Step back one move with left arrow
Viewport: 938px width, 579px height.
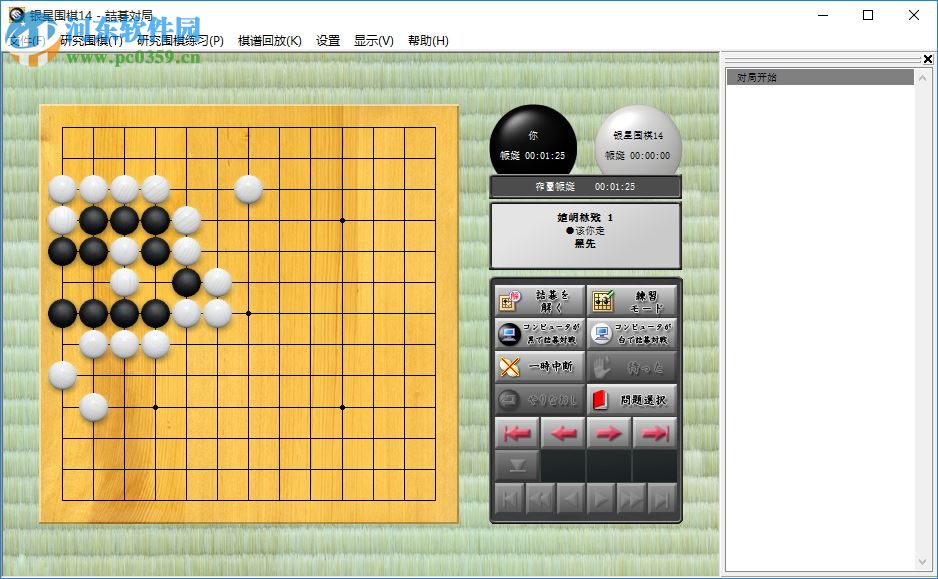coord(563,432)
